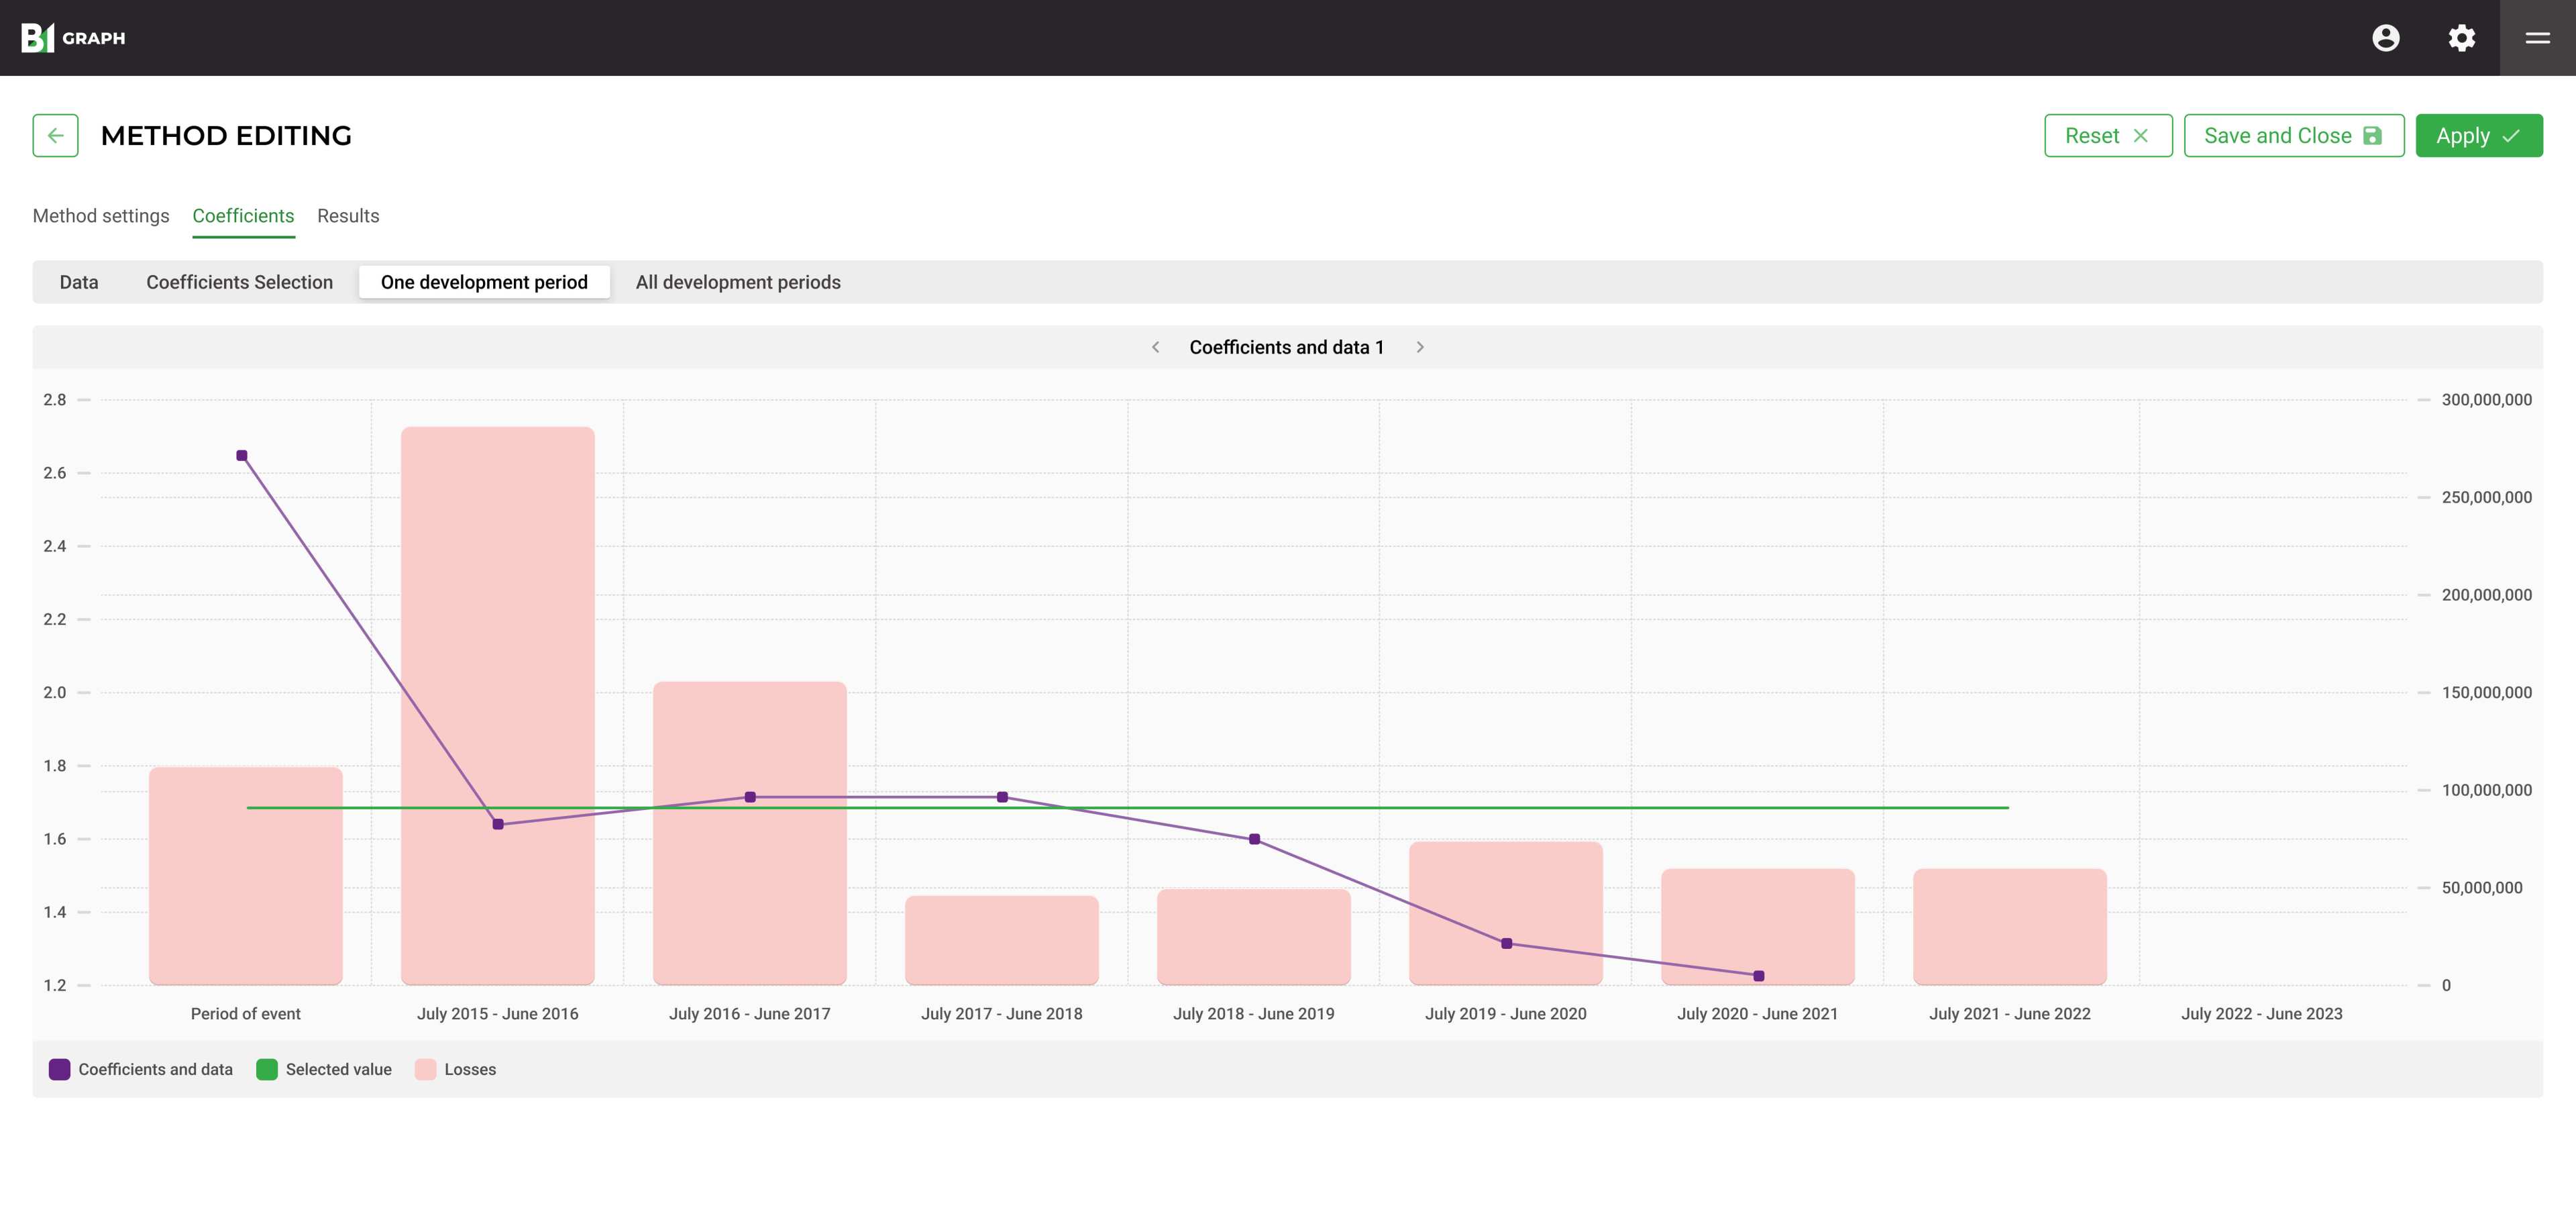Click the Apply button

pyautogui.click(x=2478, y=135)
